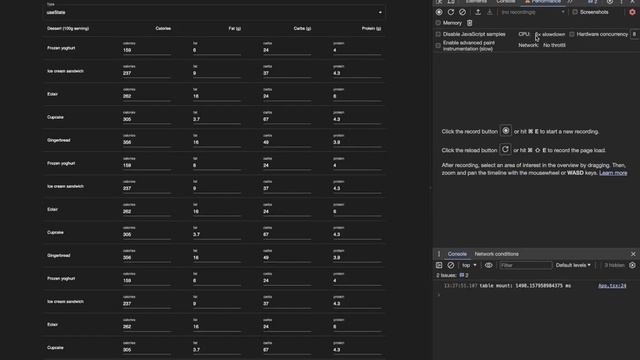Switch to the Elements tab in DevTools
This screenshot has width=640, height=360.
476,2
